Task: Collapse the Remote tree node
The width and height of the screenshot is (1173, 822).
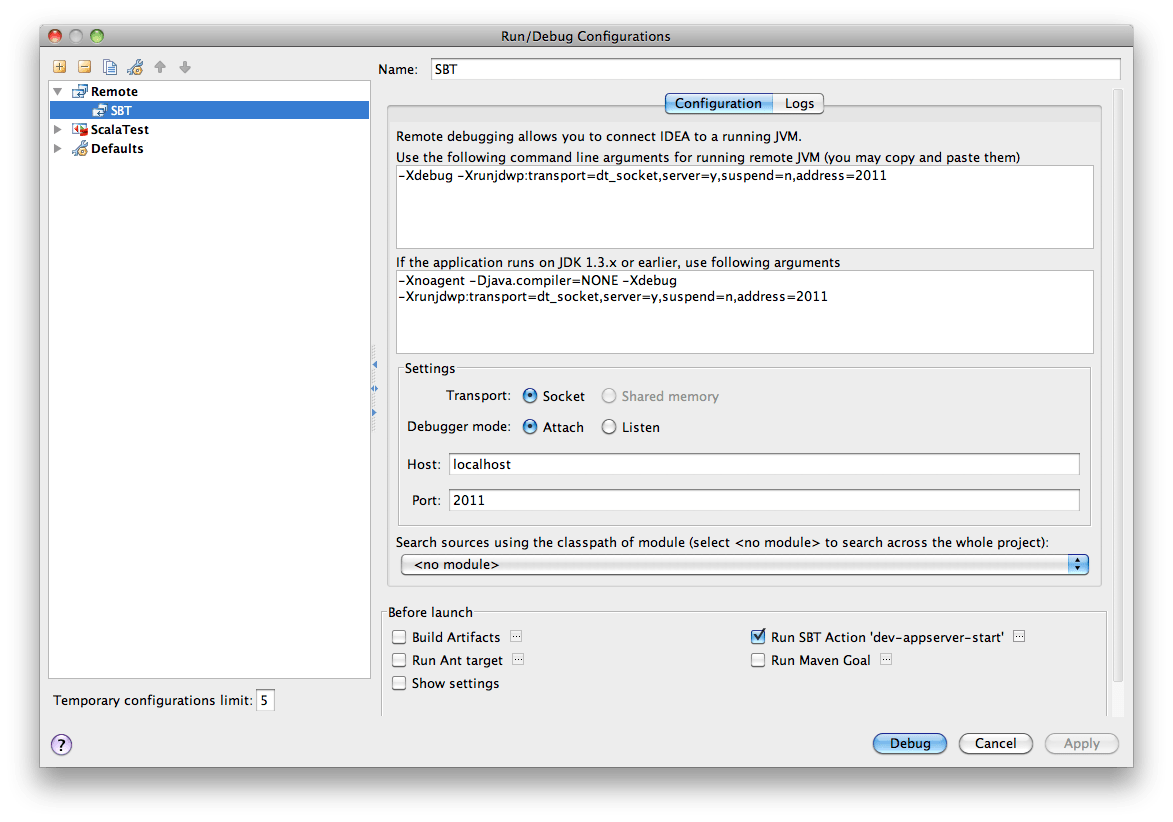Action: pos(58,91)
